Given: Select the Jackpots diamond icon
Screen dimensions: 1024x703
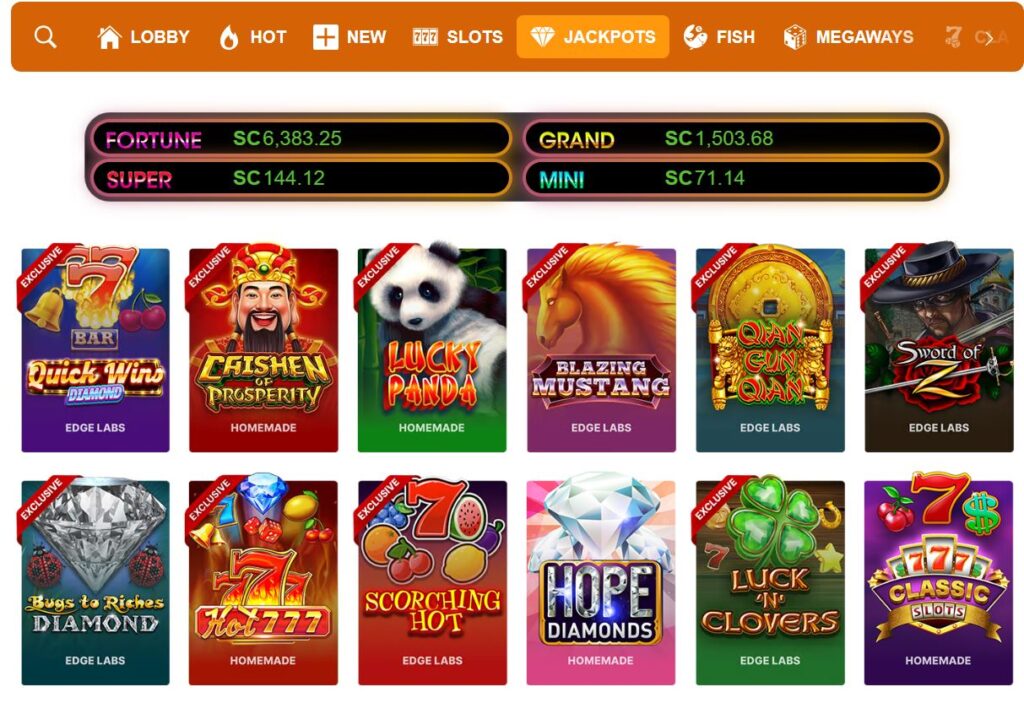Looking at the screenshot, I should coord(542,37).
